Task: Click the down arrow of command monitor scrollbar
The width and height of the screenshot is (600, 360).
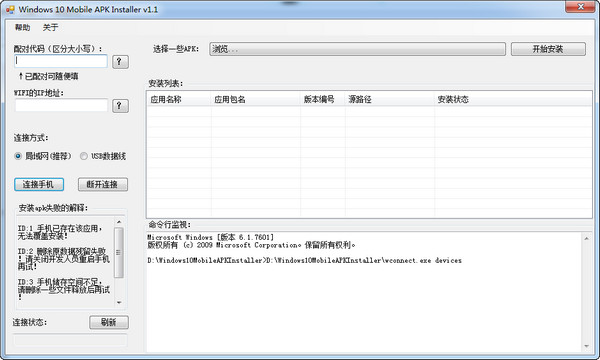Action: [587, 346]
